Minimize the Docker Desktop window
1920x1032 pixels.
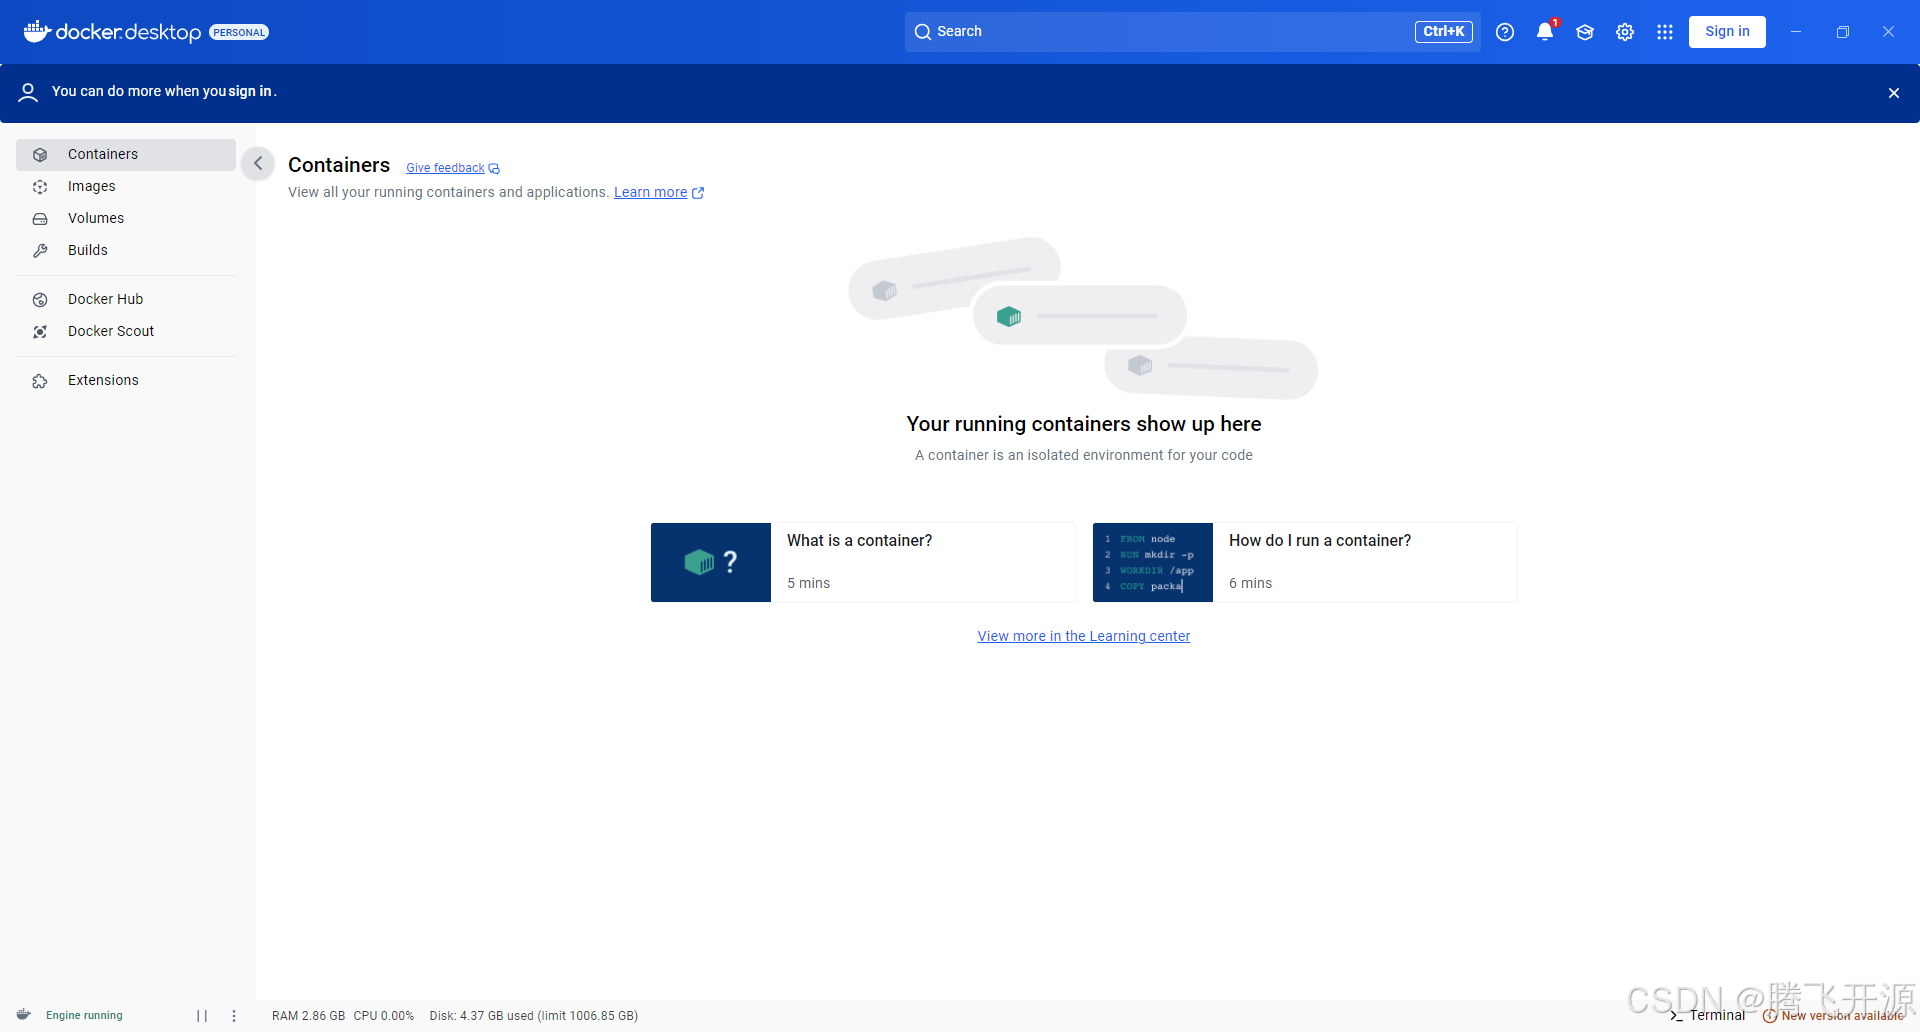[1796, 32]
